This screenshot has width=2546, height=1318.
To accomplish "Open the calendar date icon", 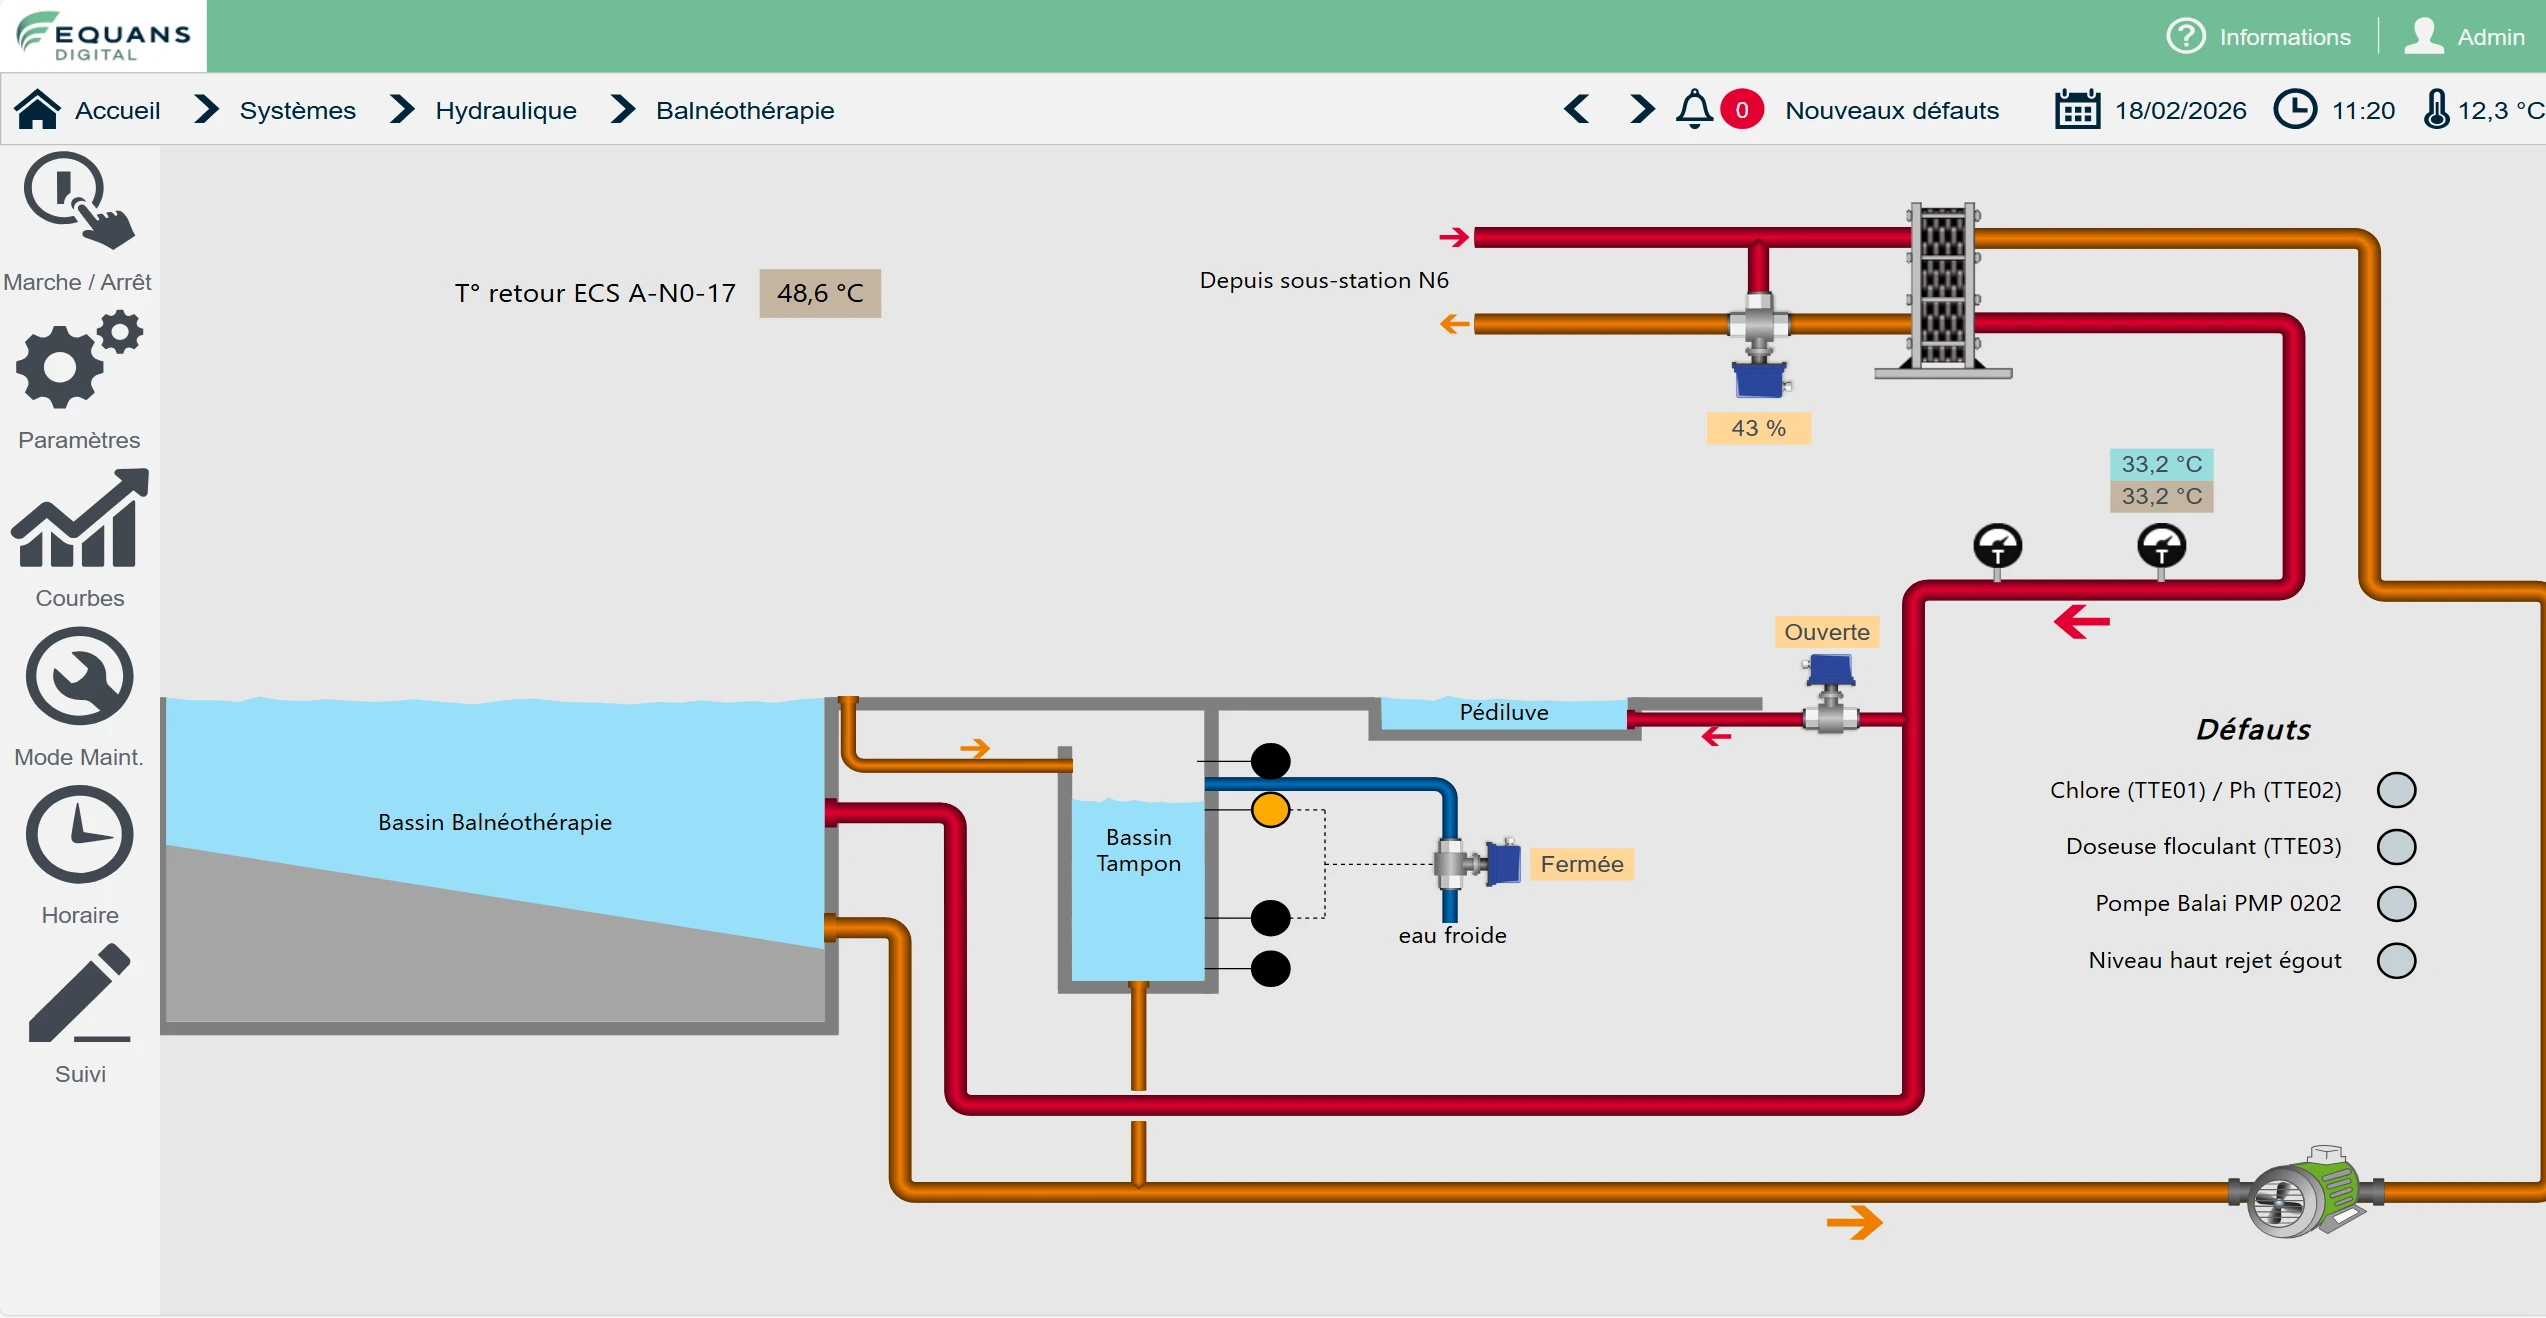I will point(2077,110).
